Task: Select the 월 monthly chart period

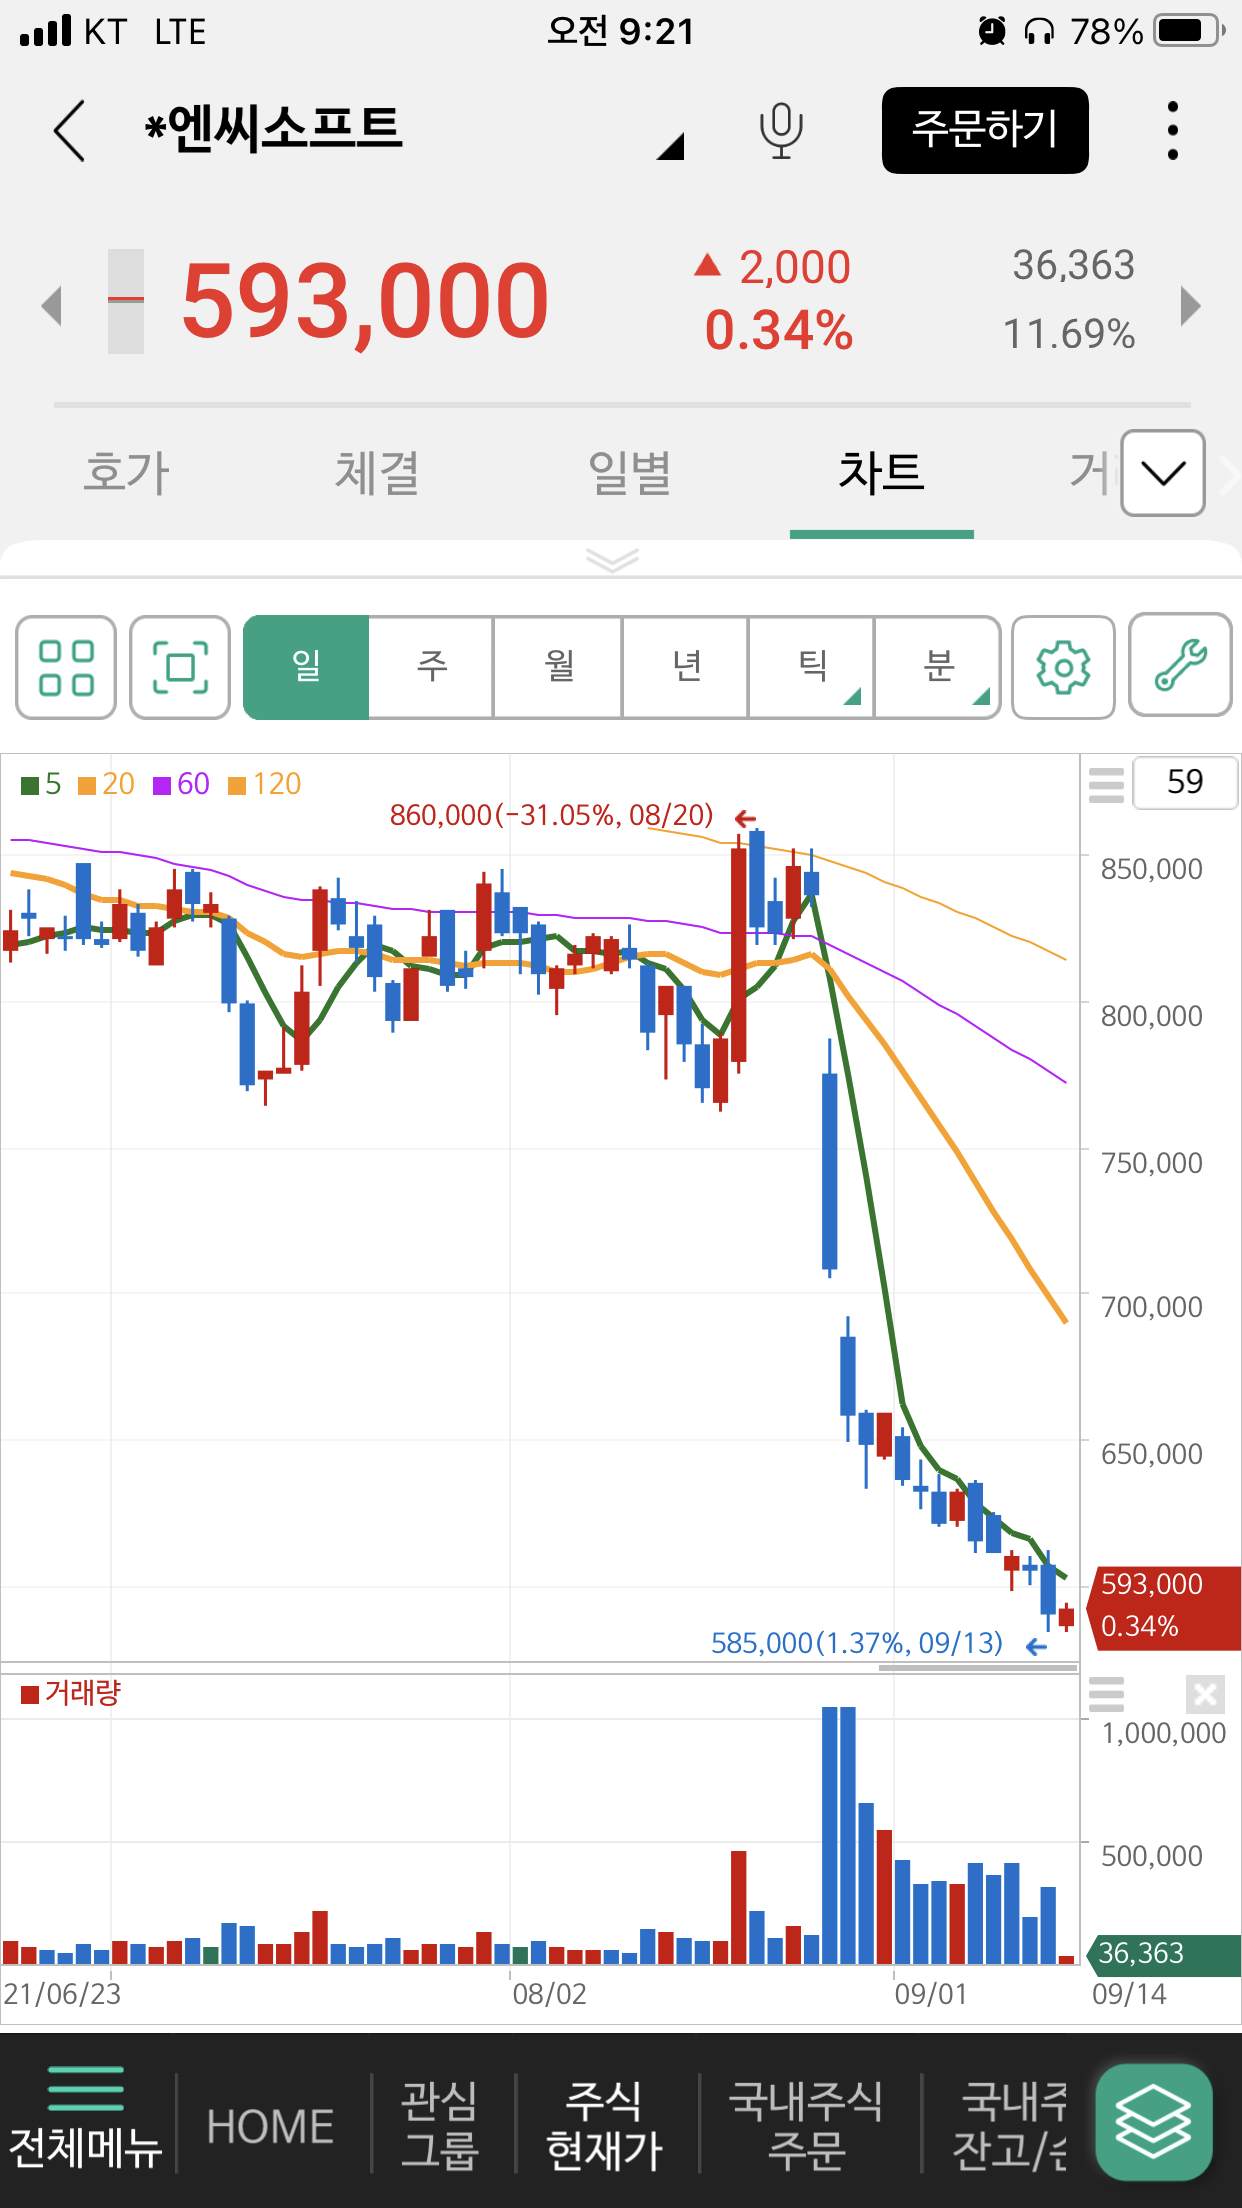Action: [x=558, y=667]
